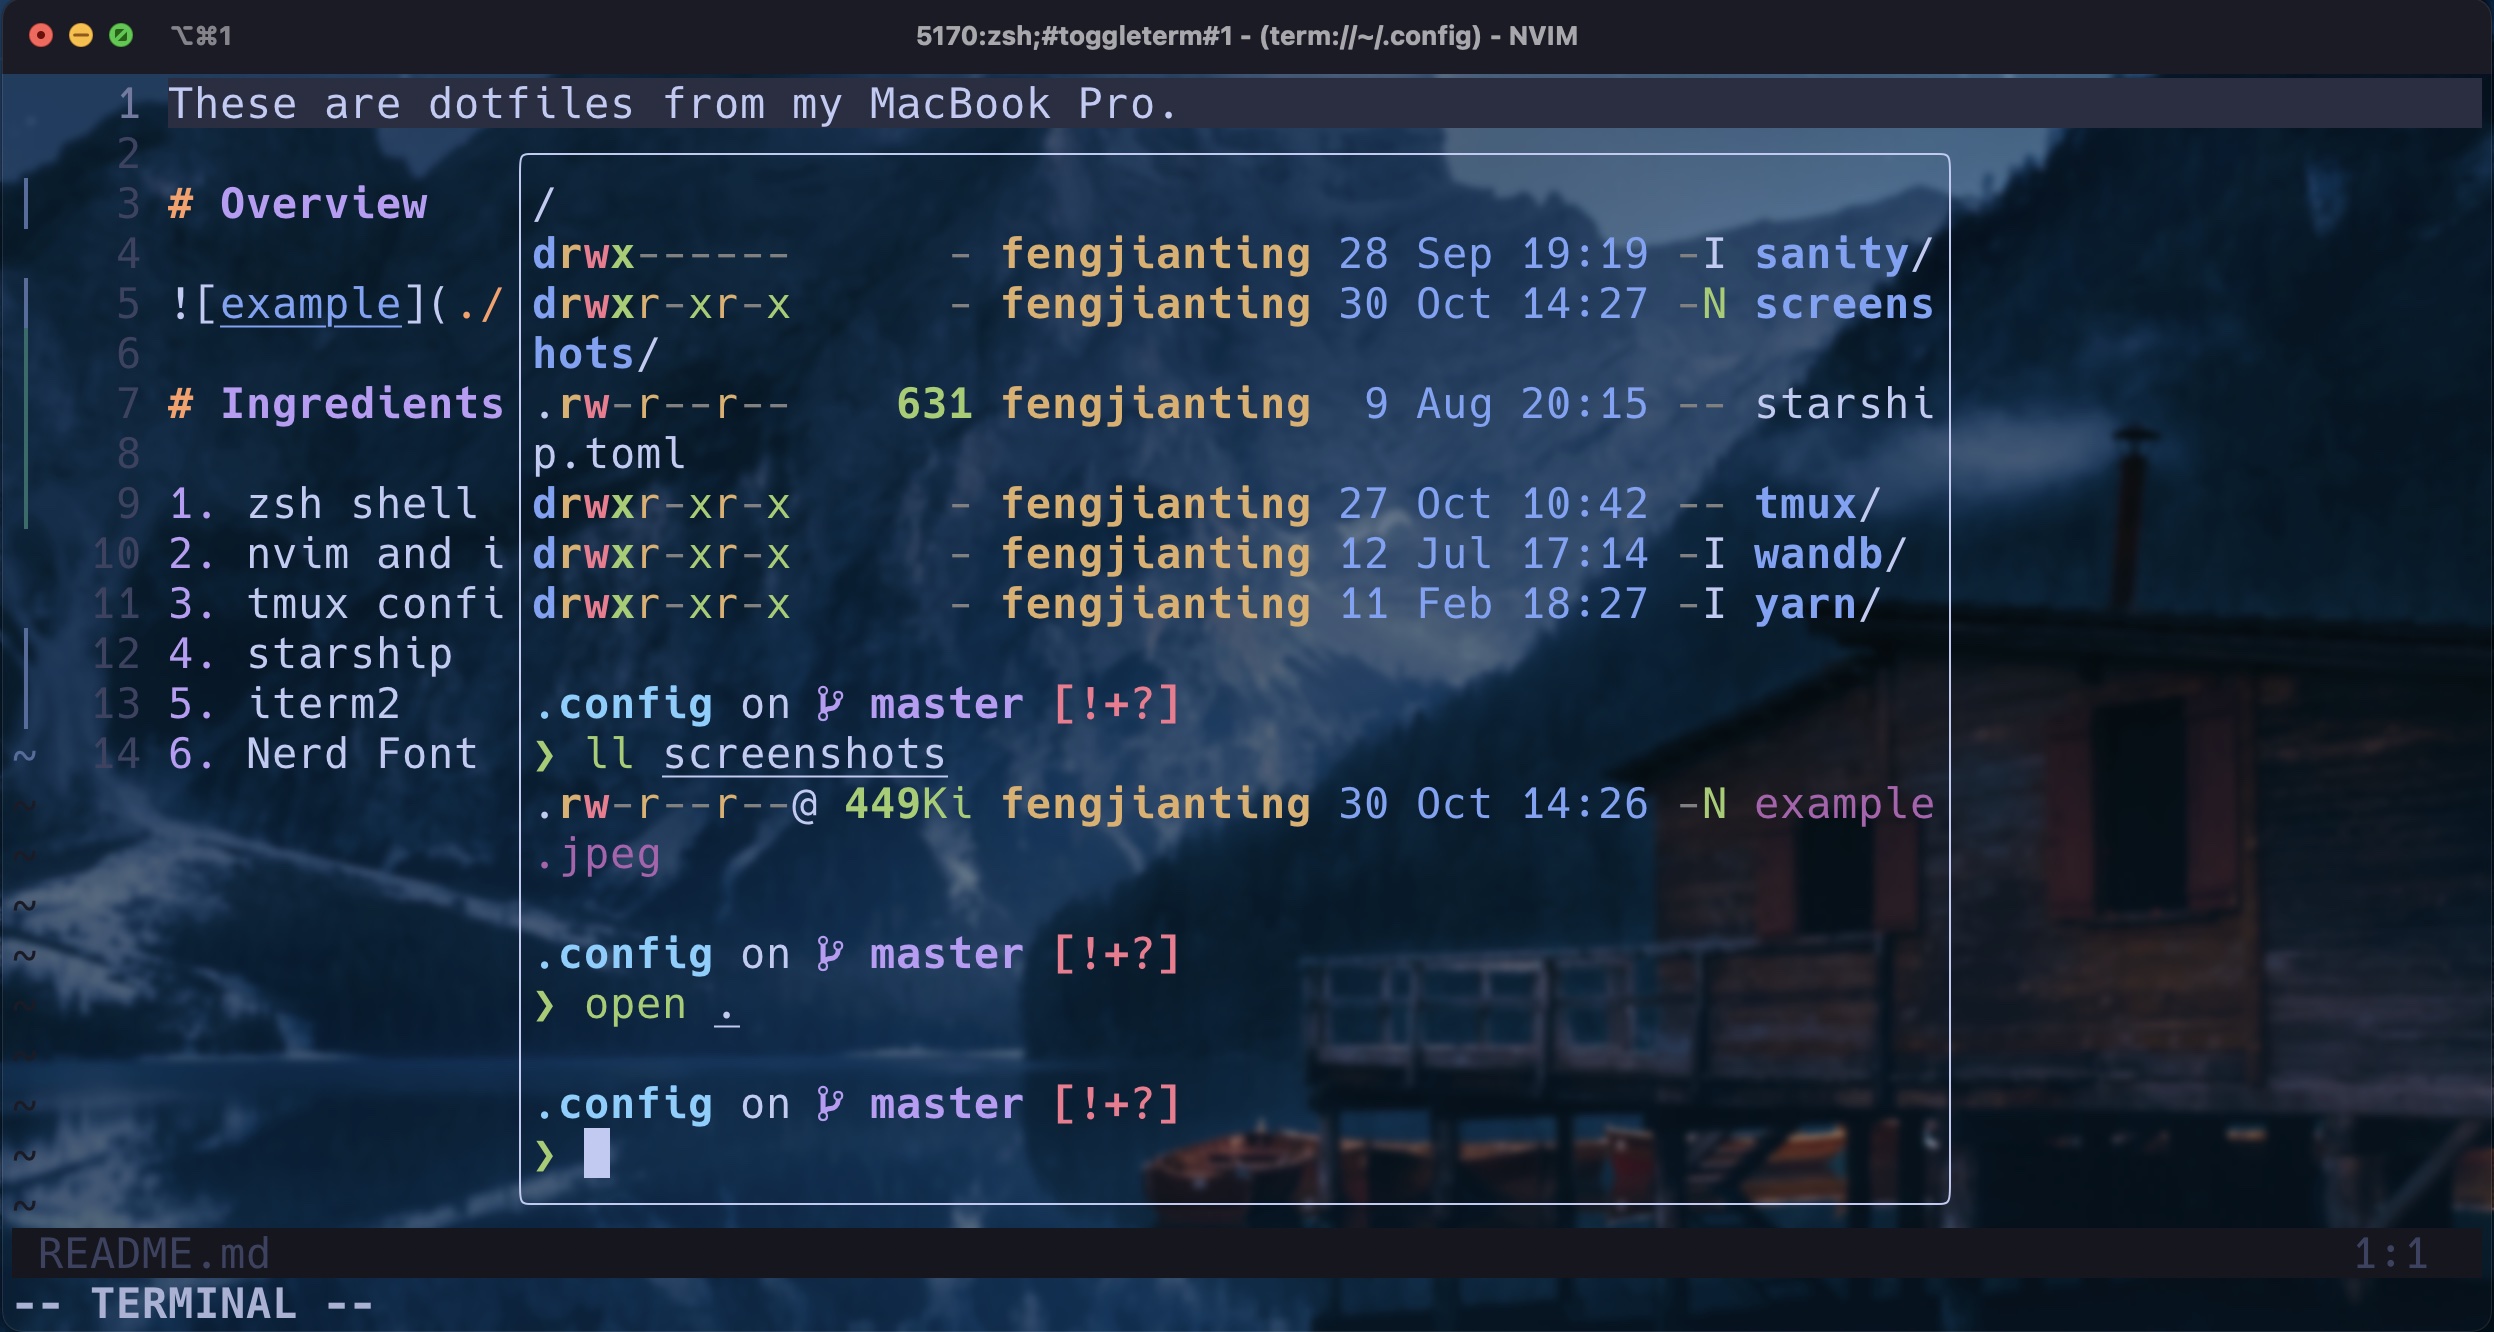Screen dimensions: 2494x1332
Task: Click the underlined 'screenshots' path argument
Action: [804, 755]
